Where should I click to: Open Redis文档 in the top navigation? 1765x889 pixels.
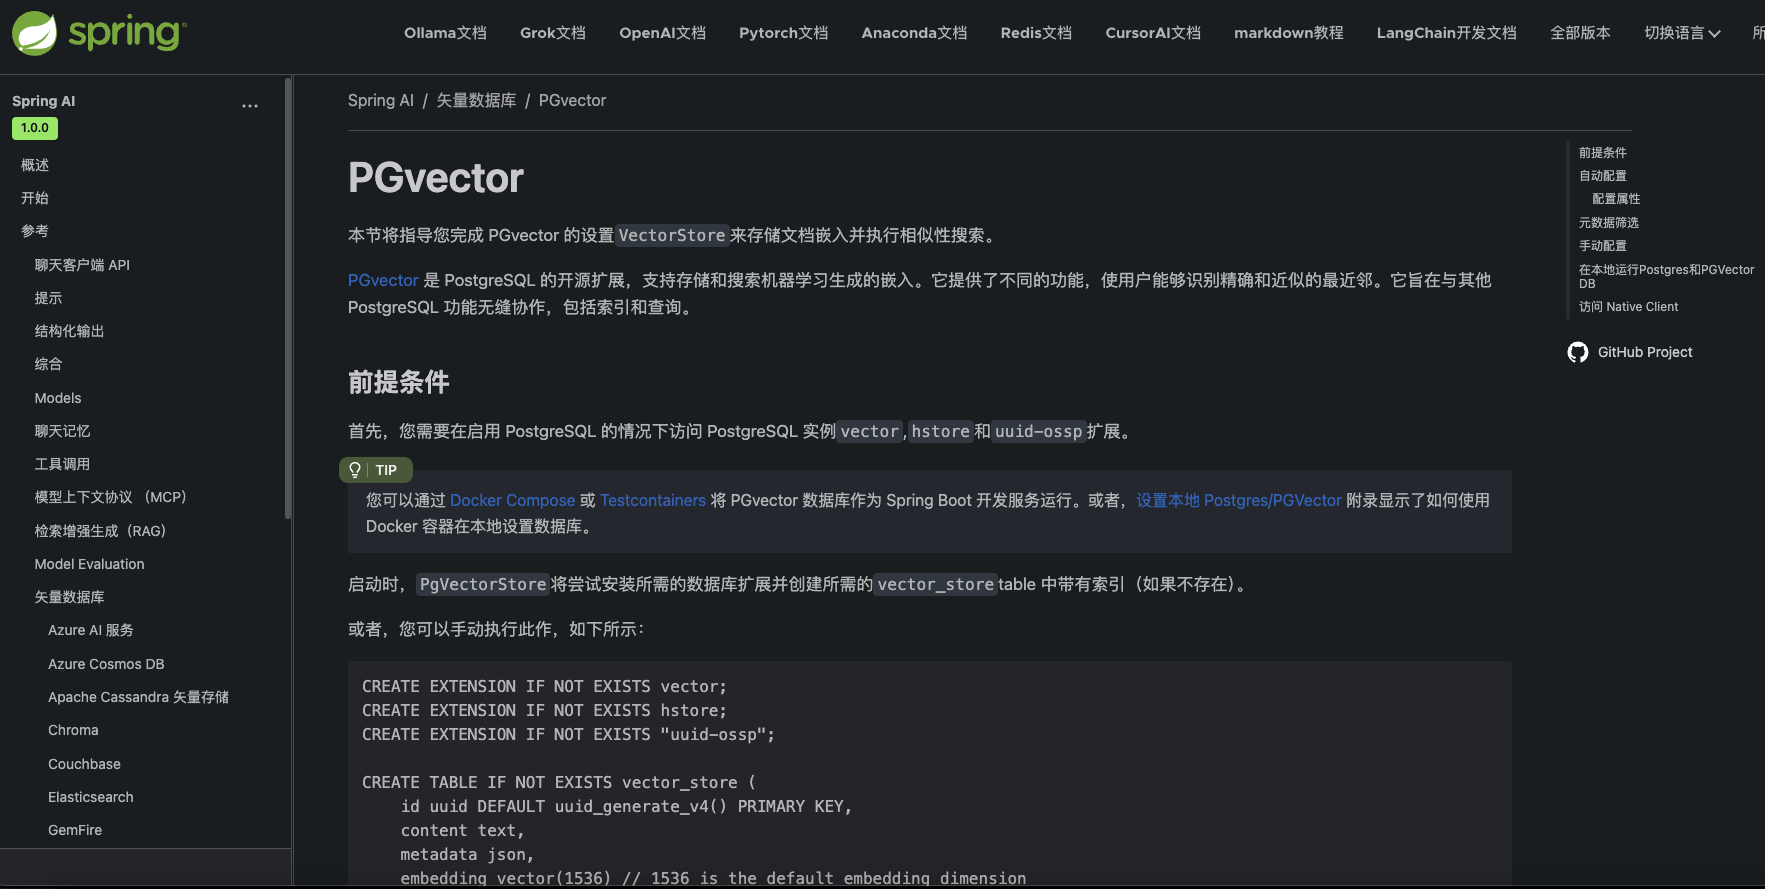coord(1036,33)
